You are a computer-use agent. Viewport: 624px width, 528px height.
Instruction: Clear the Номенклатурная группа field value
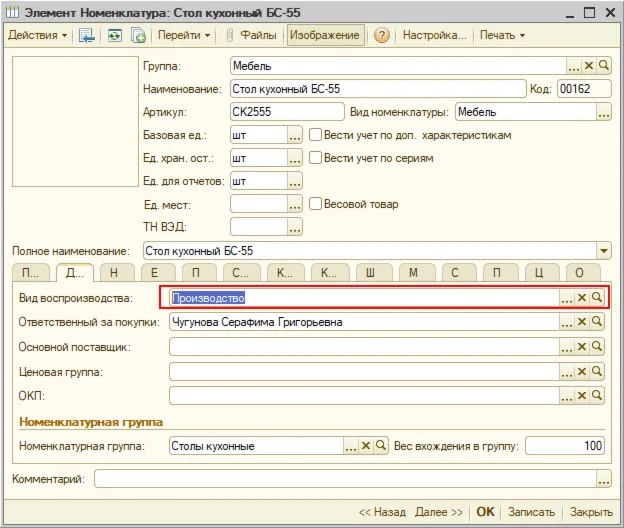click(366, 446)
